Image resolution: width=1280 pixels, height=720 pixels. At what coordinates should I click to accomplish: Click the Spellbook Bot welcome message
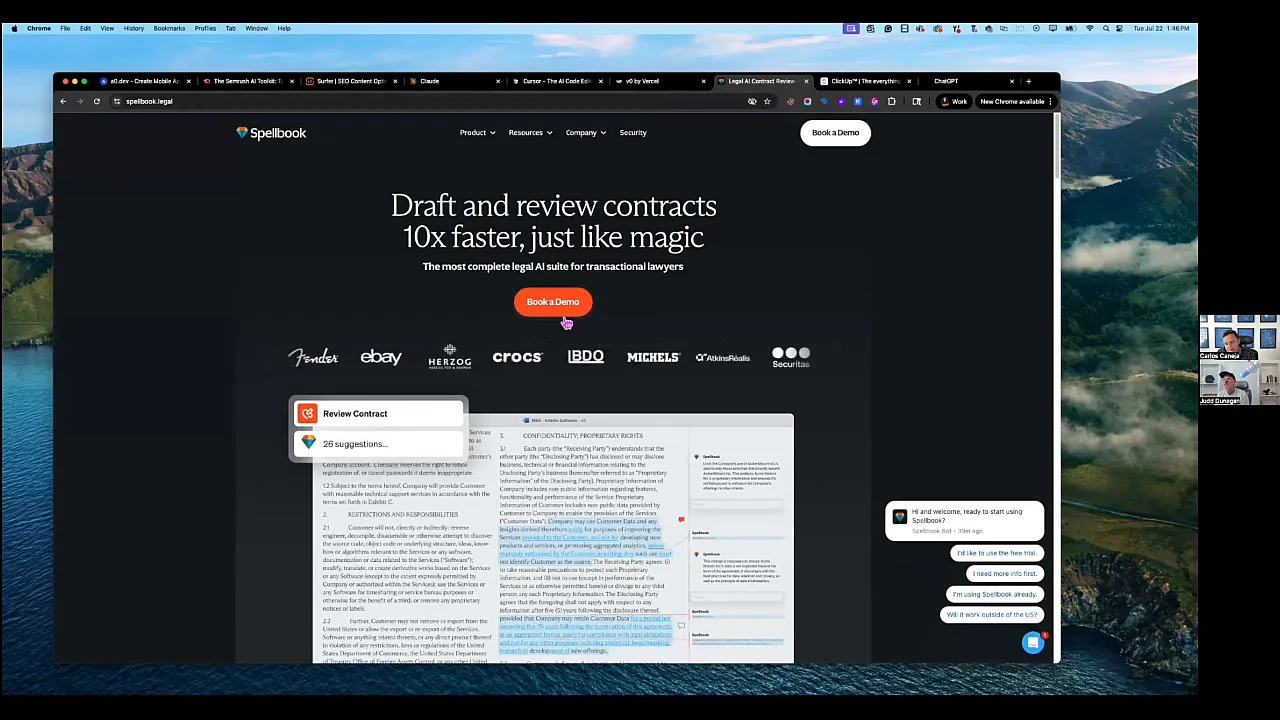pyautogui.click(x=965, y=520)
